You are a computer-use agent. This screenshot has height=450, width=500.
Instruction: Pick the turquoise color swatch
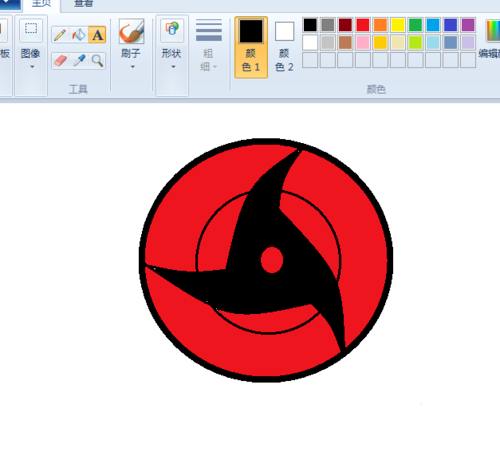pyautogui.click(x=433, y=25)
